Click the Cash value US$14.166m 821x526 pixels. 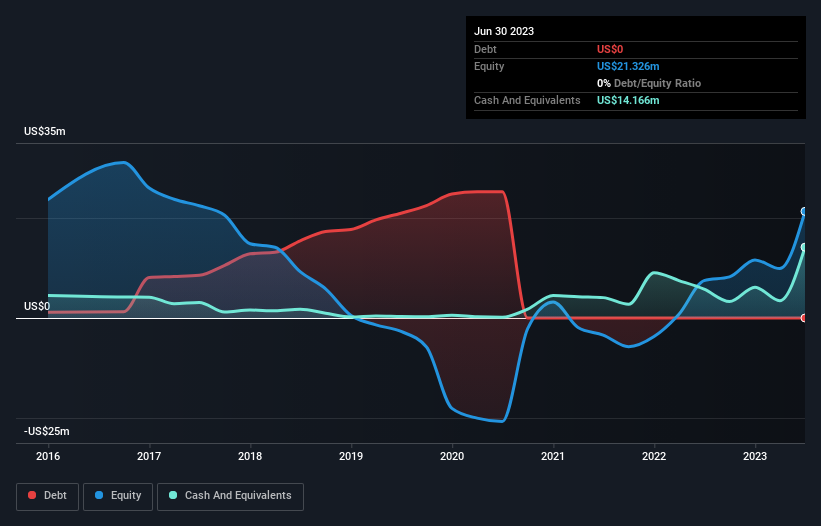tap(628, 100)
